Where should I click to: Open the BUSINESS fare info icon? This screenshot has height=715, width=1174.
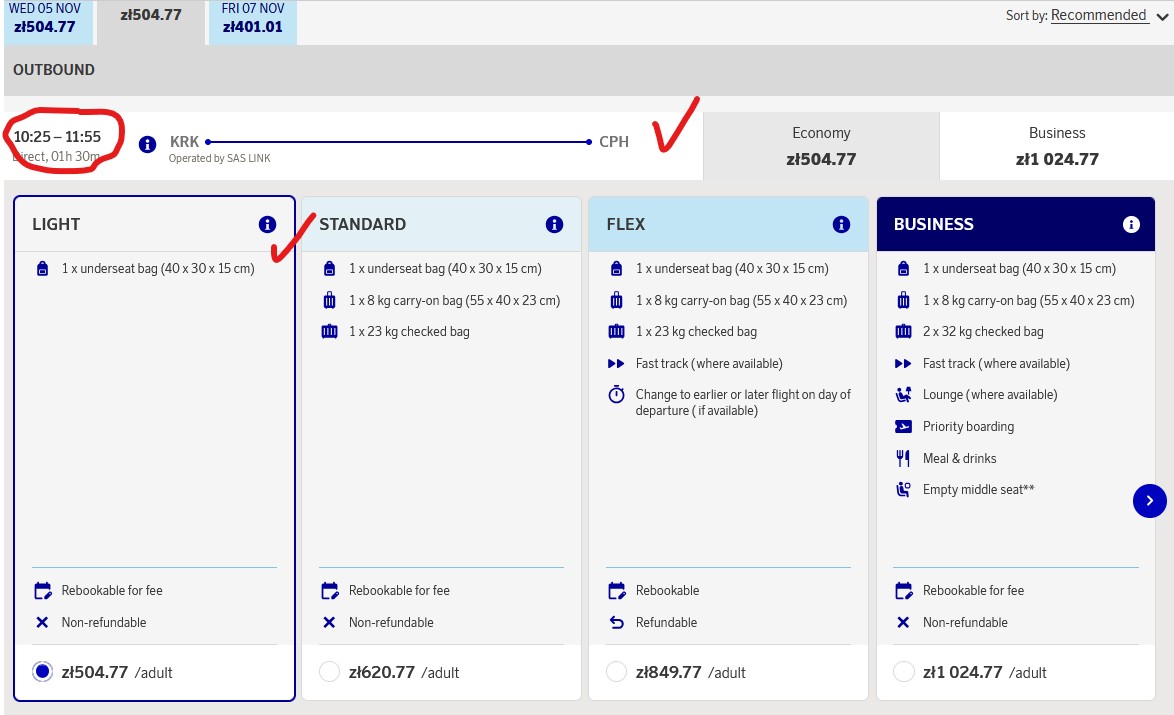pos(1131,225)
